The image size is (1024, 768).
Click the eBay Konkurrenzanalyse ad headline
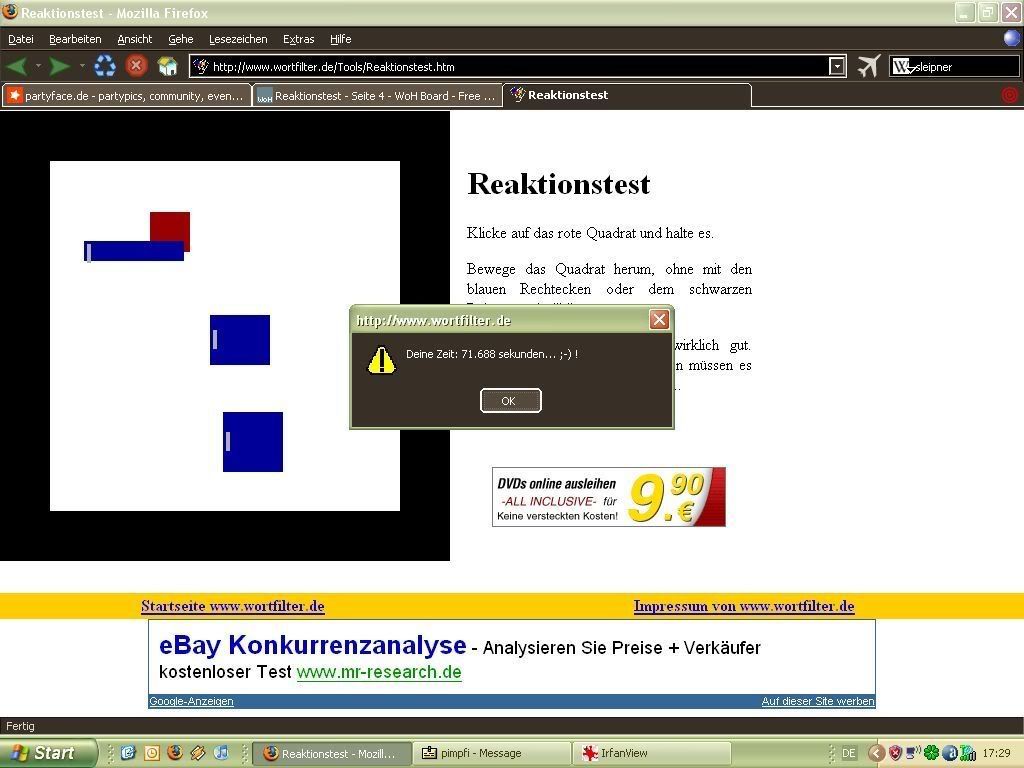pyautogui.click(x=313, y=645)
